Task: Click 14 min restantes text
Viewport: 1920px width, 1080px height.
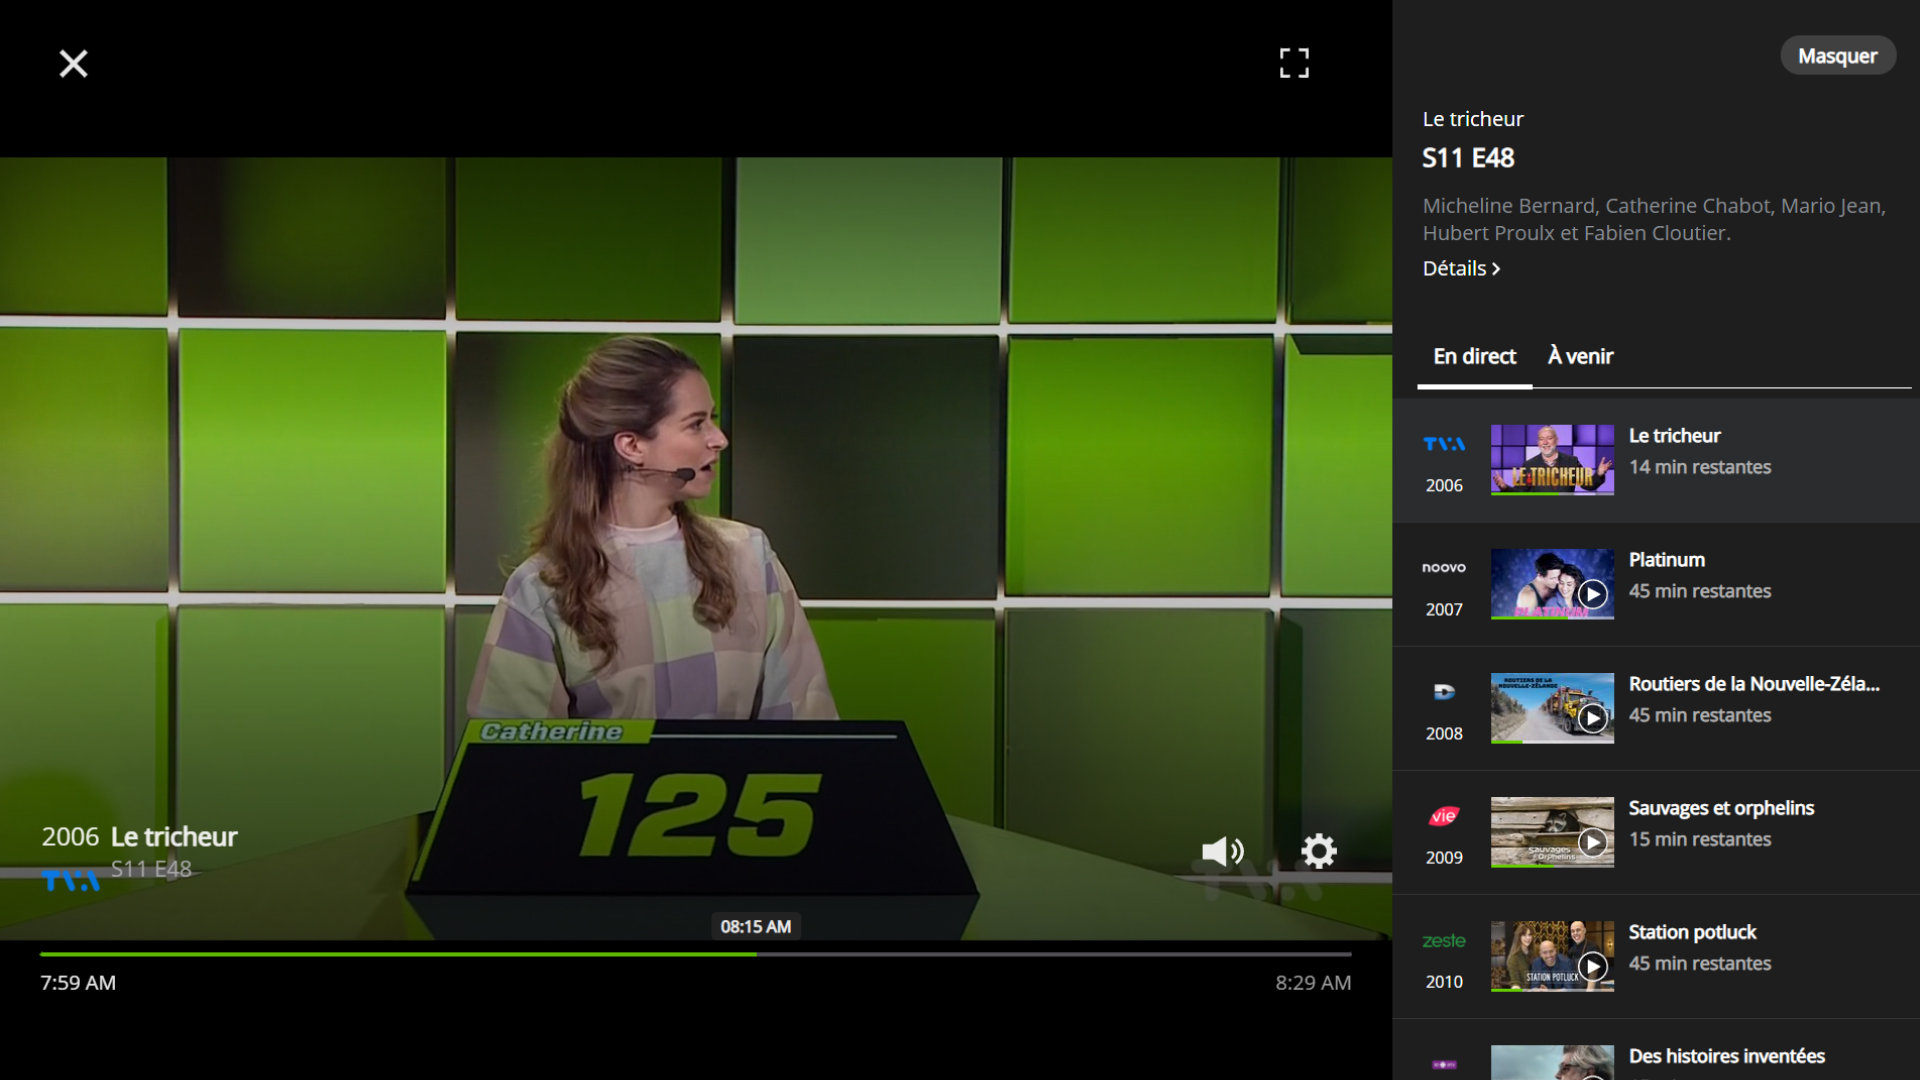Action: [1700, 467]
